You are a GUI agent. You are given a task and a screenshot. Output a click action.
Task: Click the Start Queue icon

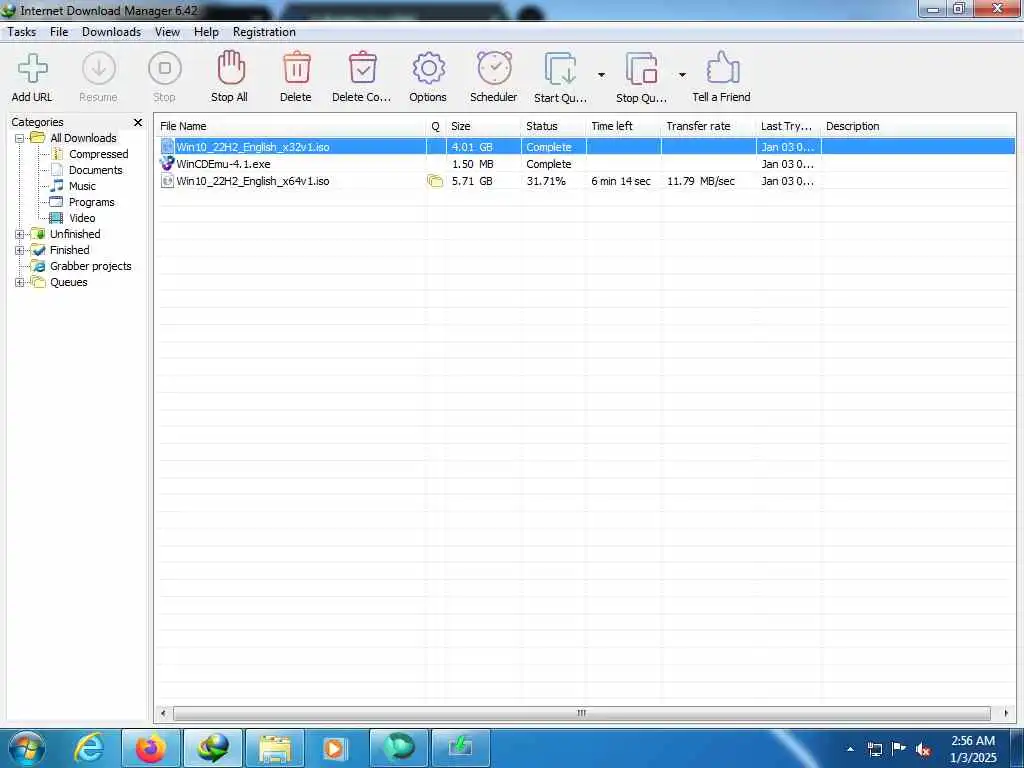(x=560, y=69)
